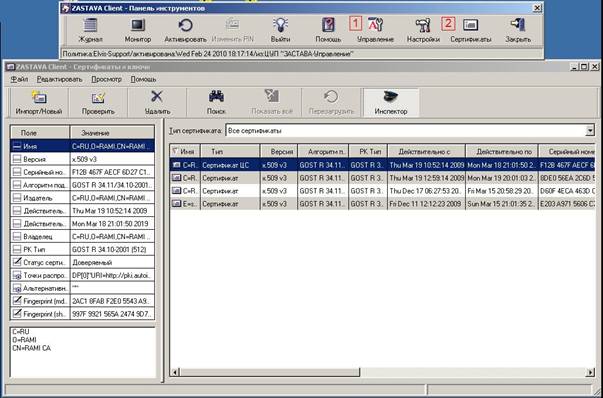Select the Сертификат ЦС row

pyautogui.click(x=382, y=165)
